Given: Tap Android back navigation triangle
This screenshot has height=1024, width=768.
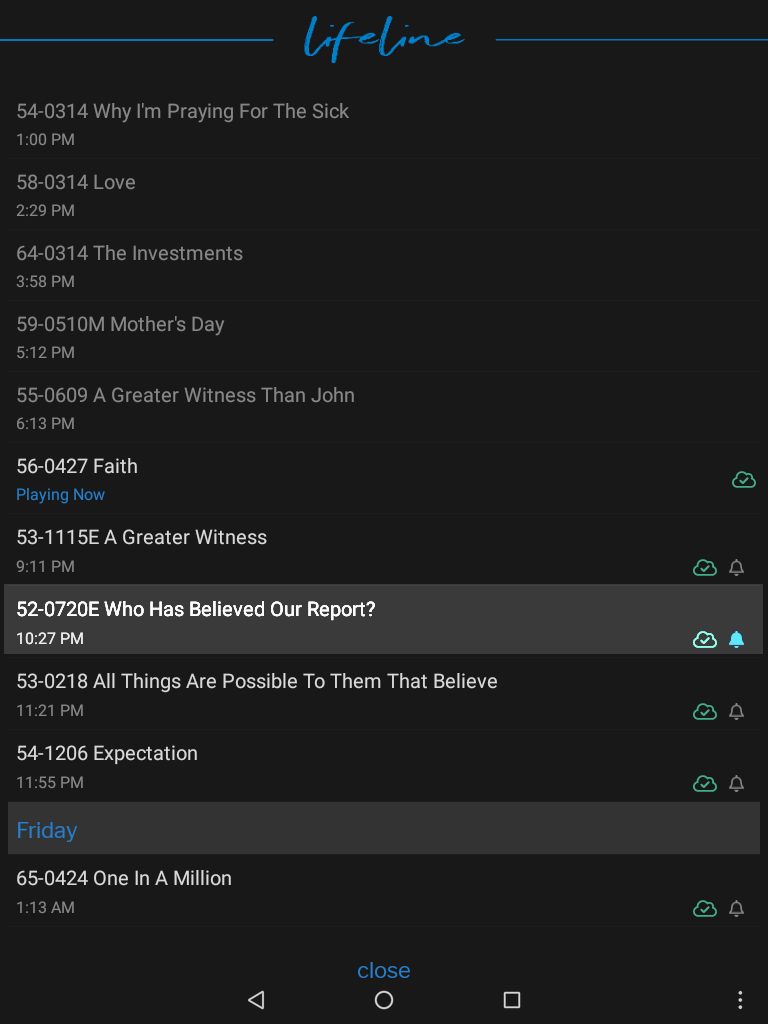Looking at the screenshot, I should pyautogui.click(x=256, y=999).
